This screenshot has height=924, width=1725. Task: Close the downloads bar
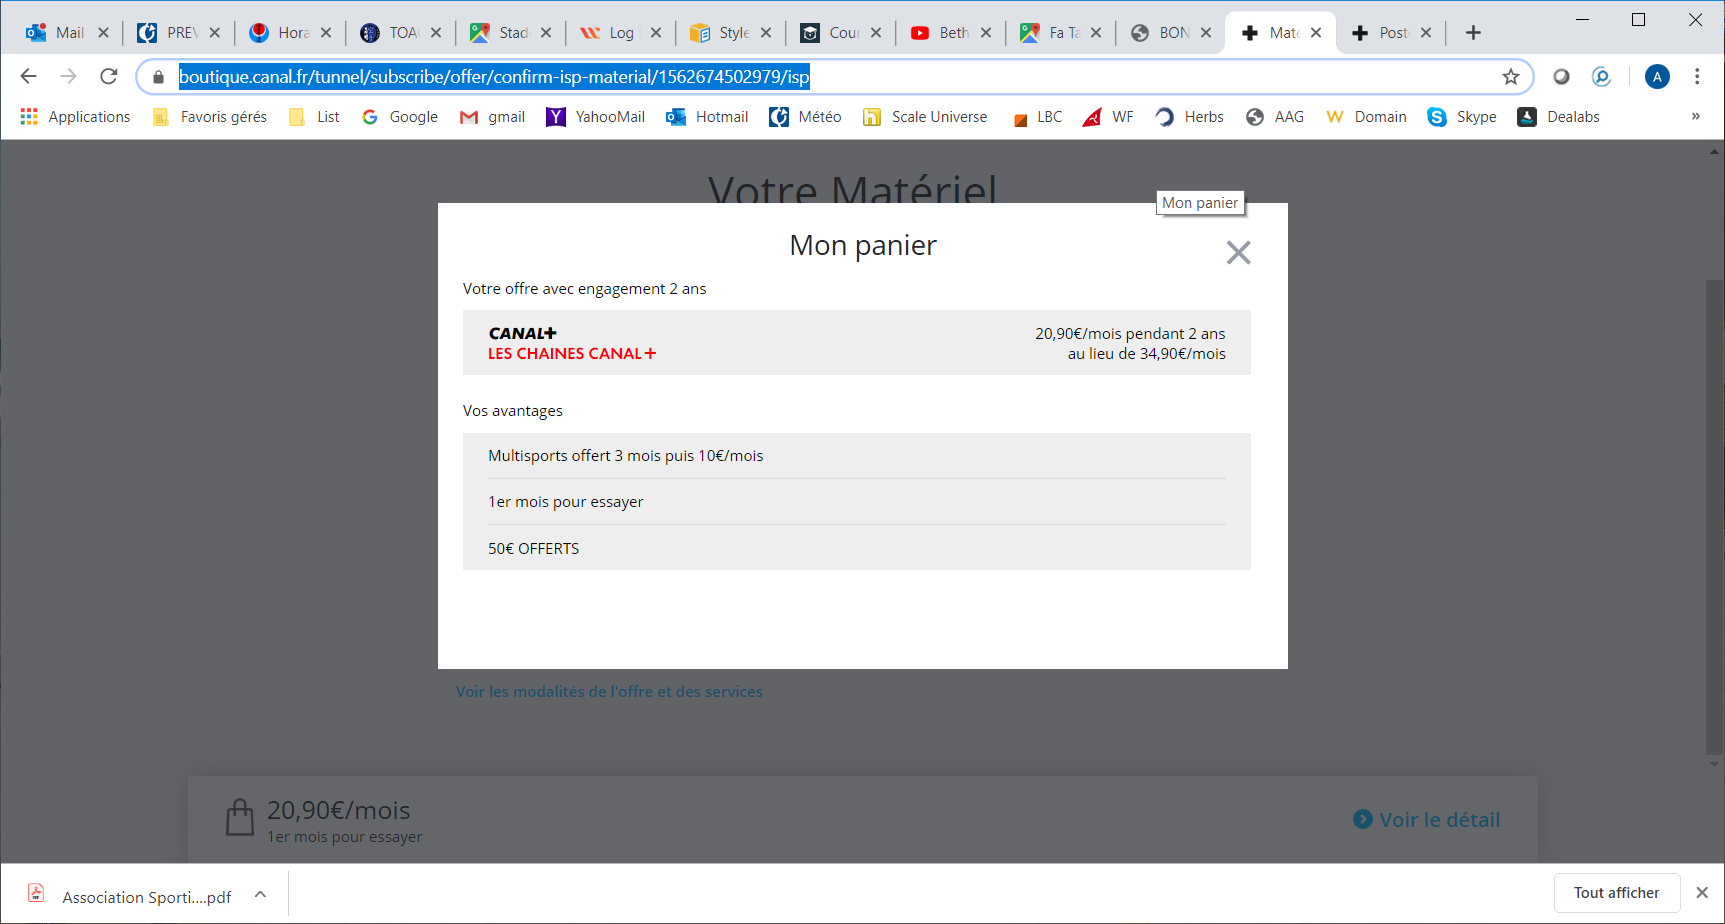(1702, 893)
